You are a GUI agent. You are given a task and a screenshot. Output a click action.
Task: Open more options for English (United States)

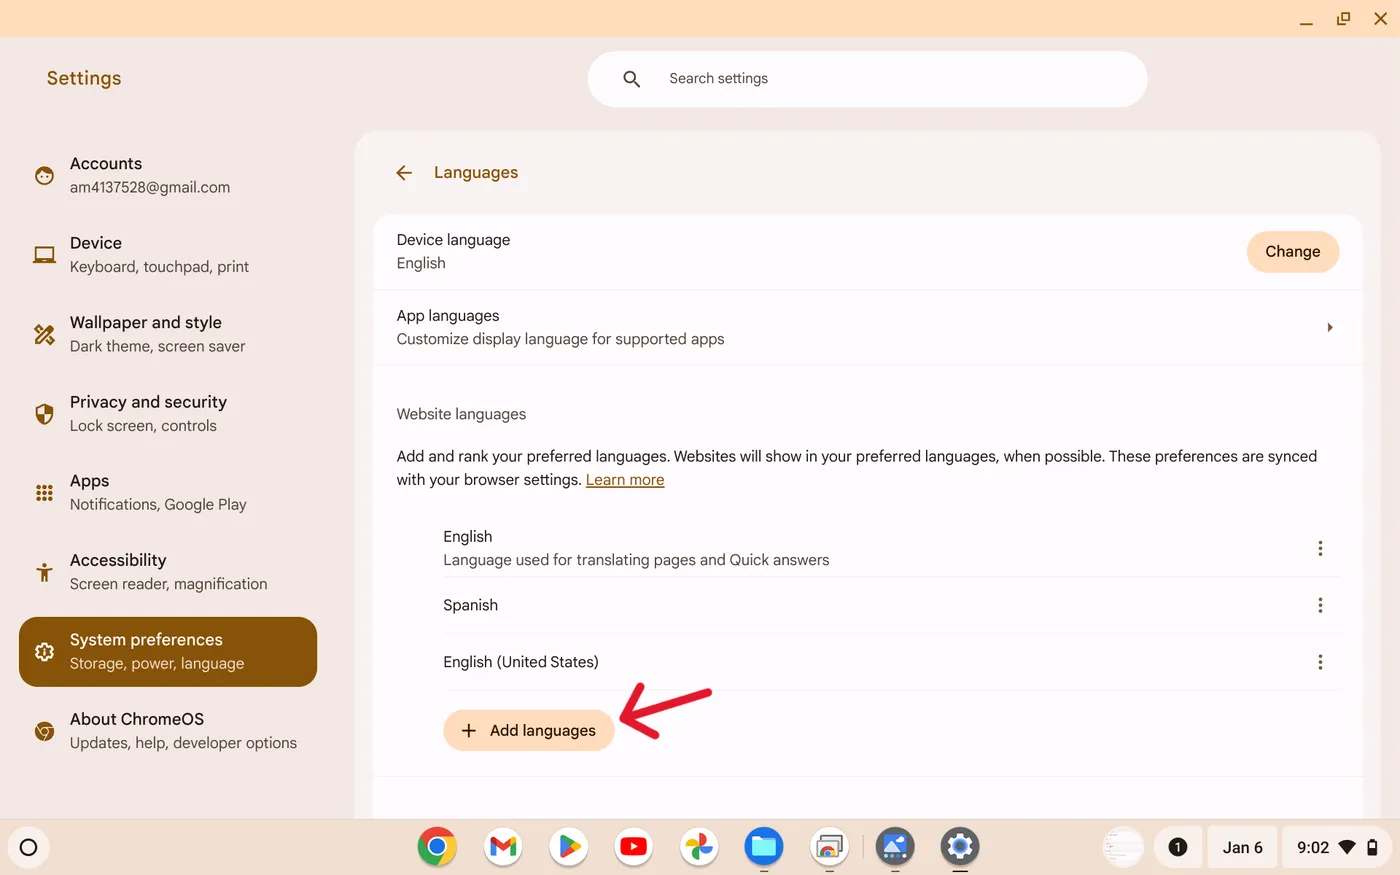click(x=1320, y=662)
